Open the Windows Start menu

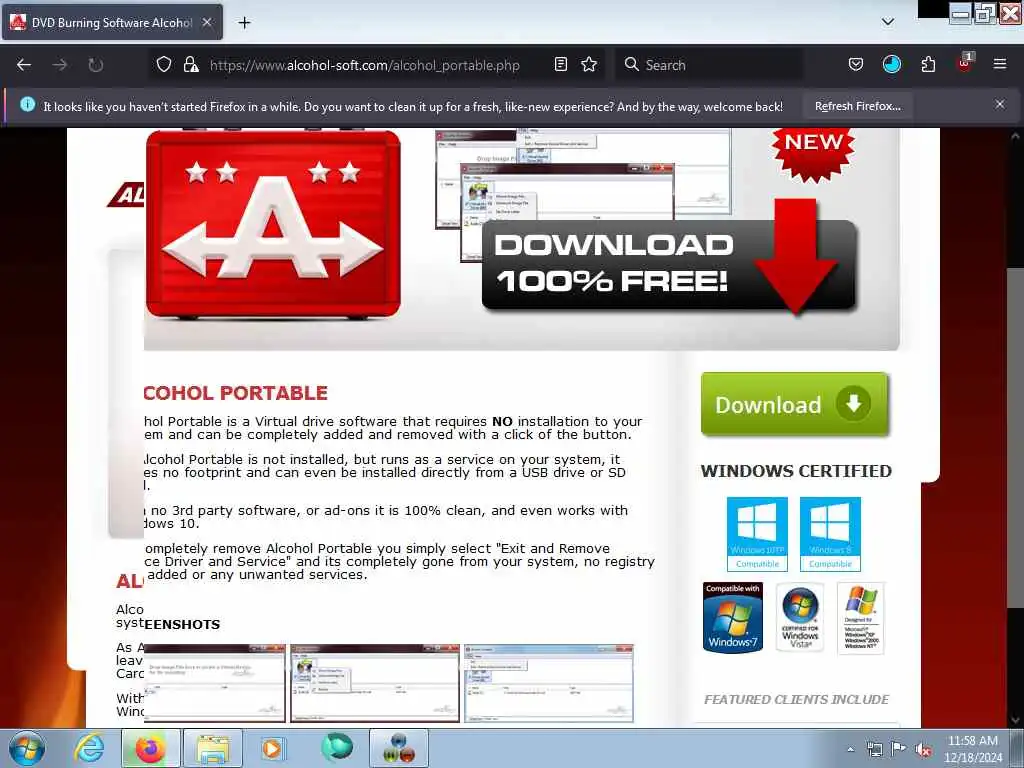[x=27, y=748]
